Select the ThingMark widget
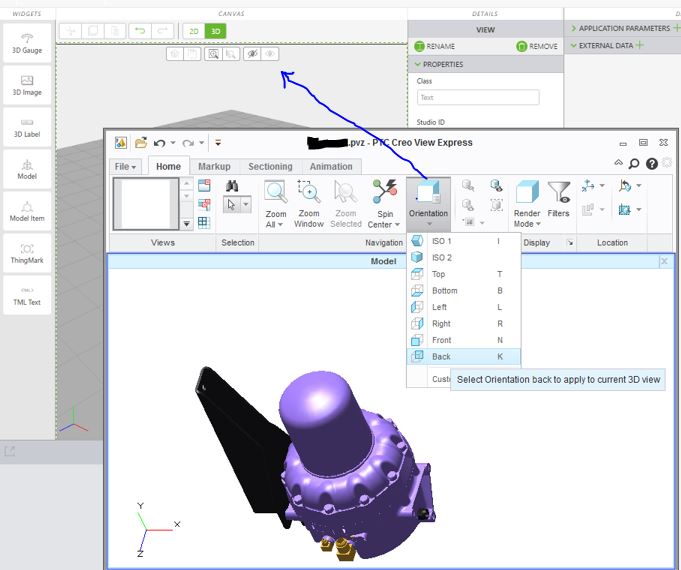The image size is (681, 570). click(x=27, y=254)
